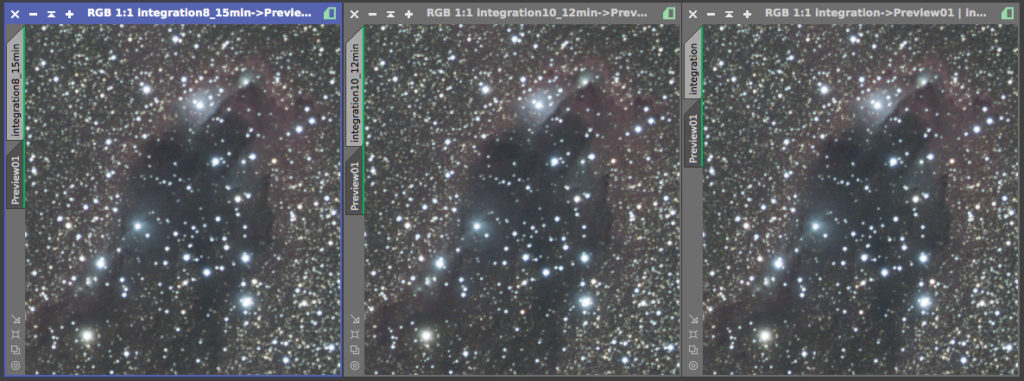Click the square fit-view icon in integration10_12min window

tap(355, 334)
